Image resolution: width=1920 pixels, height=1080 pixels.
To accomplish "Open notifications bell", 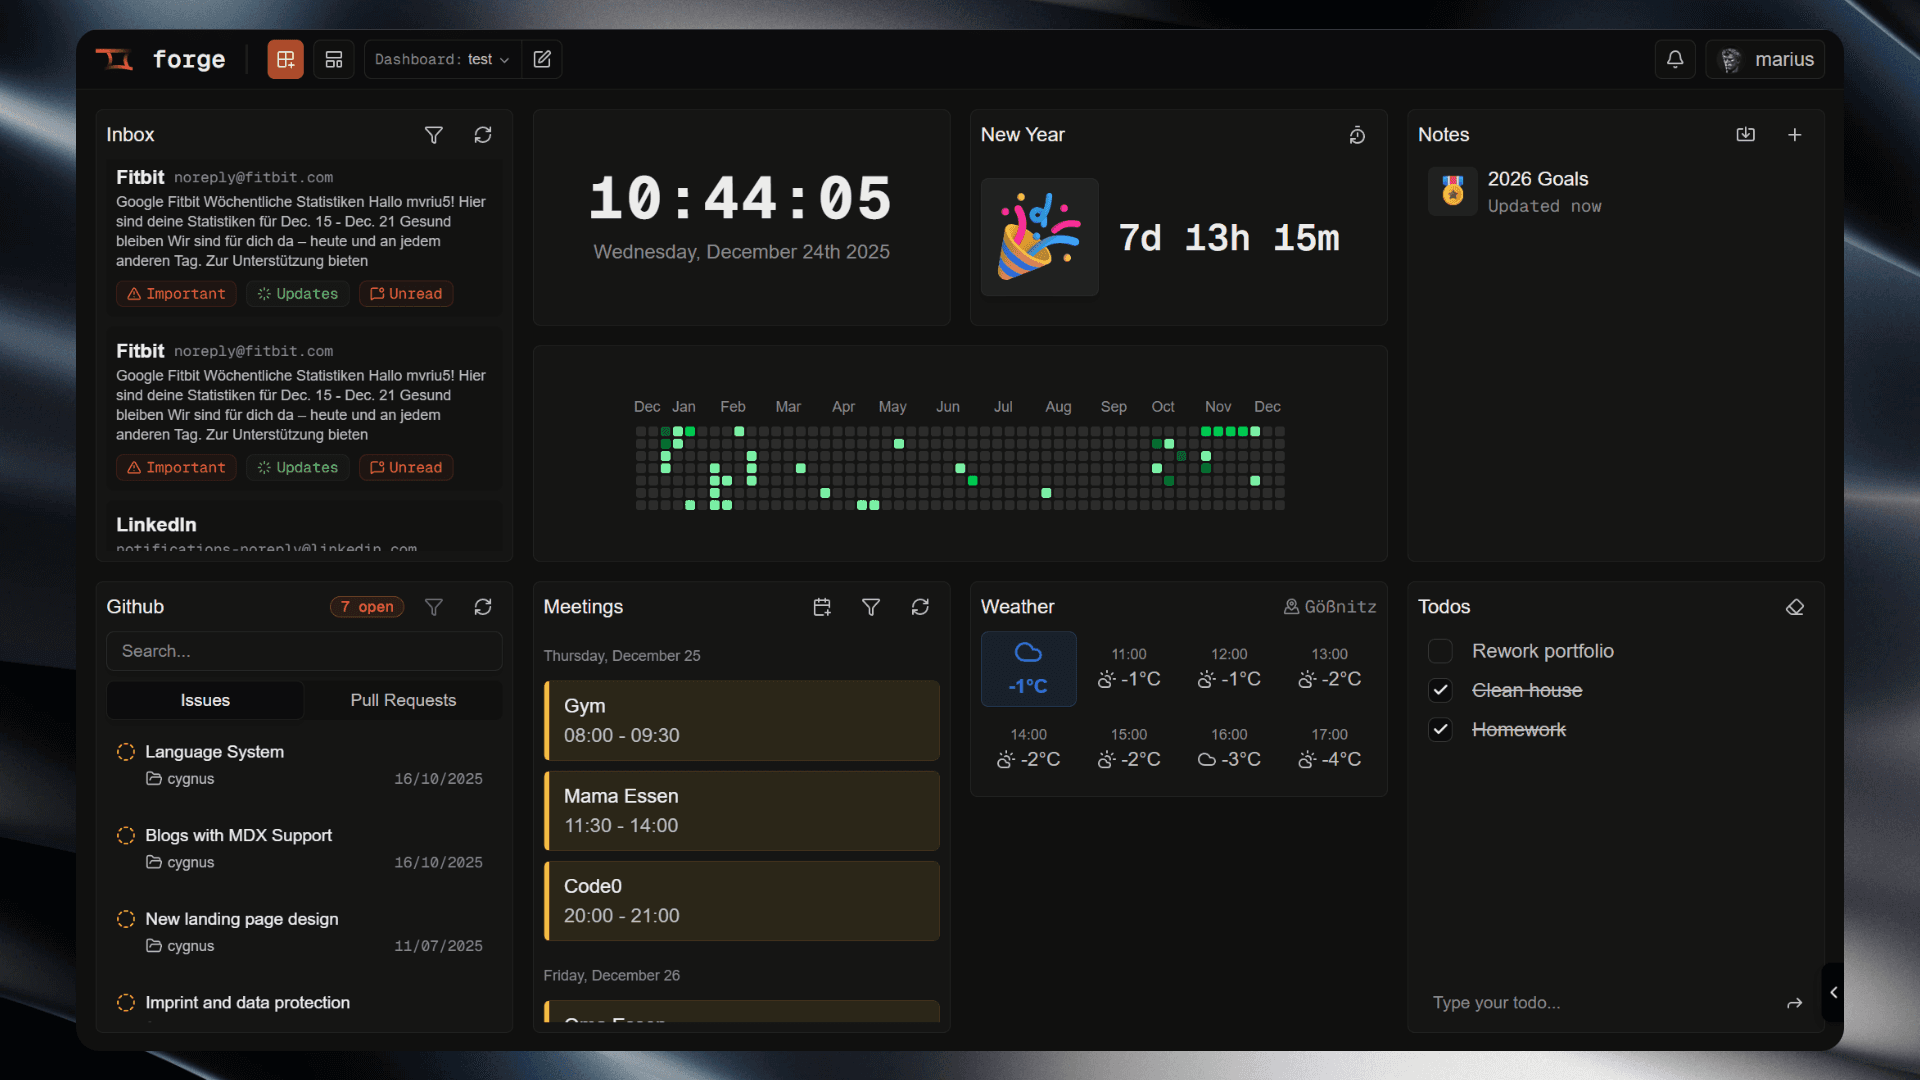I will click(1675, 60).
